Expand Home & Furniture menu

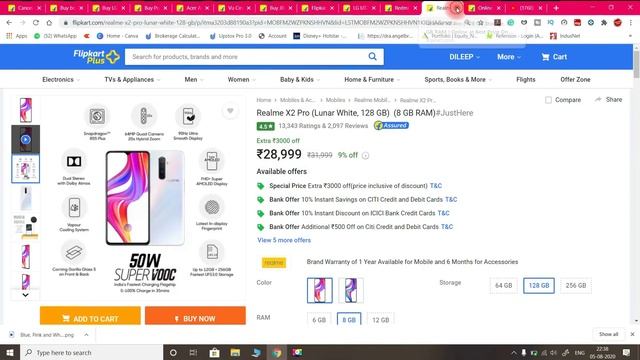tap(372, 80)
